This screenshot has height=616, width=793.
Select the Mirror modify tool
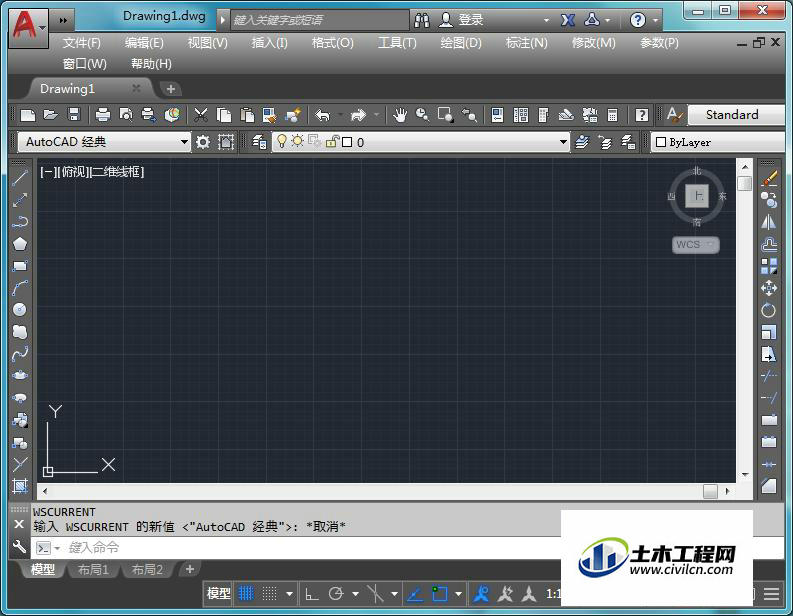[x=769, y=222]
